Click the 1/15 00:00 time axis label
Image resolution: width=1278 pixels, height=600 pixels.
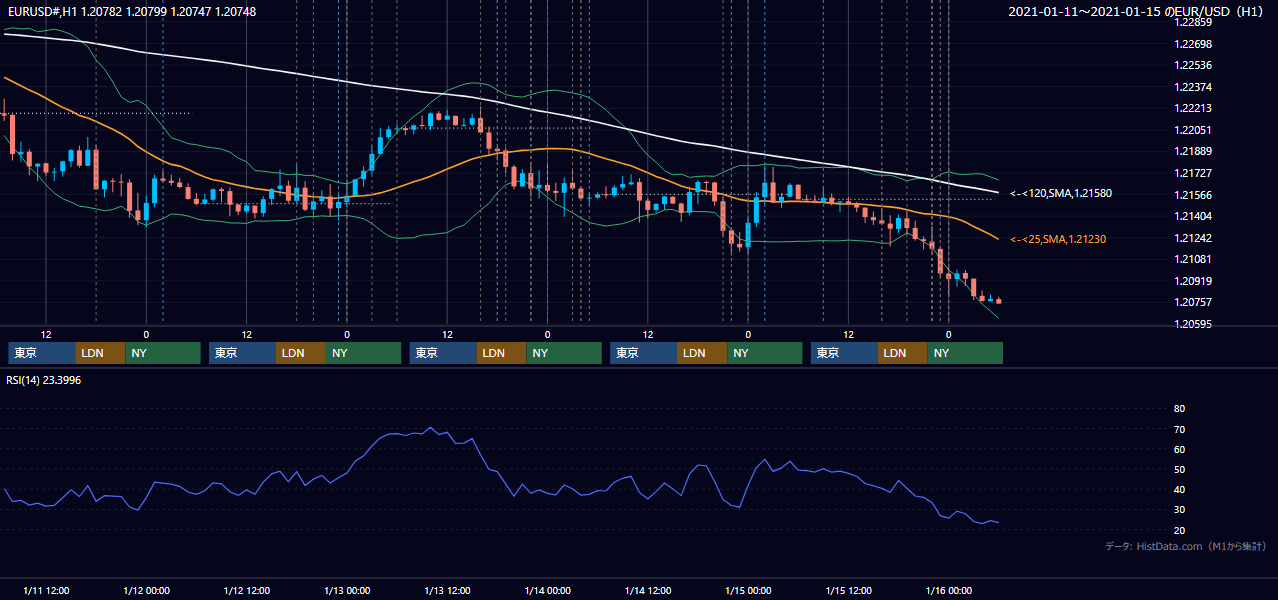748,590
